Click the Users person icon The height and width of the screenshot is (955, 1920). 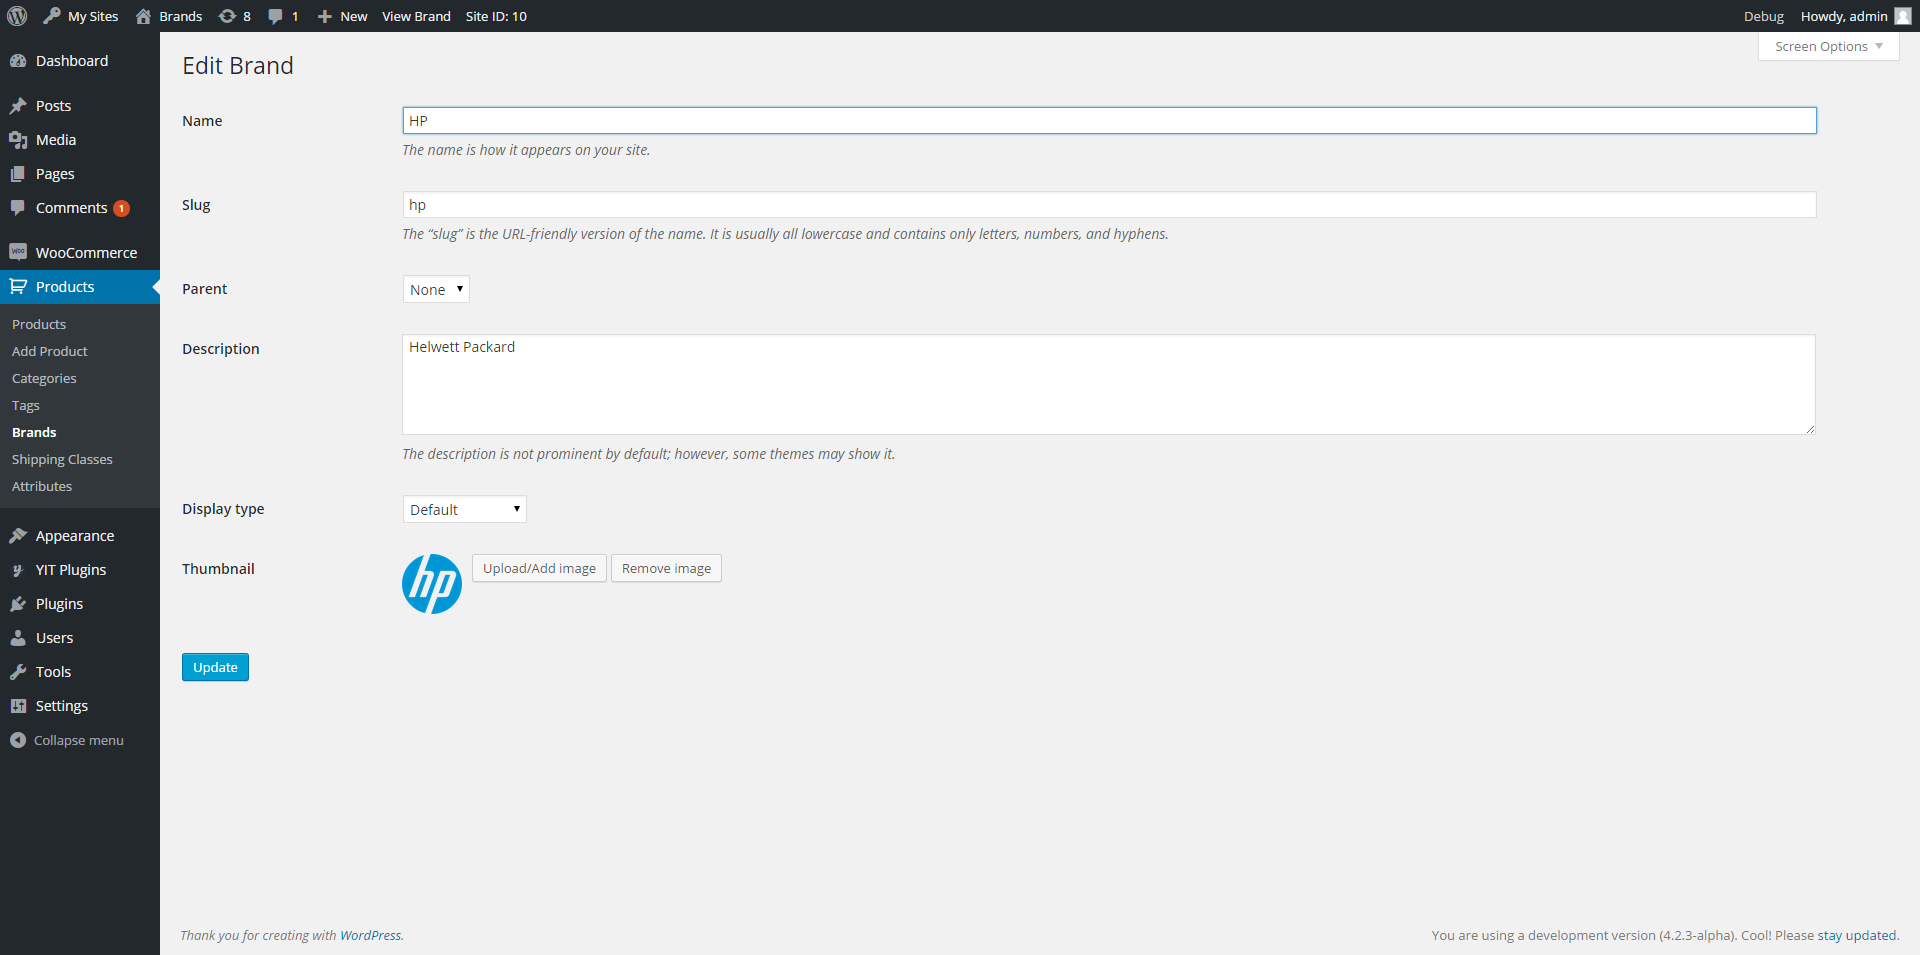click(x=18, y=638)
